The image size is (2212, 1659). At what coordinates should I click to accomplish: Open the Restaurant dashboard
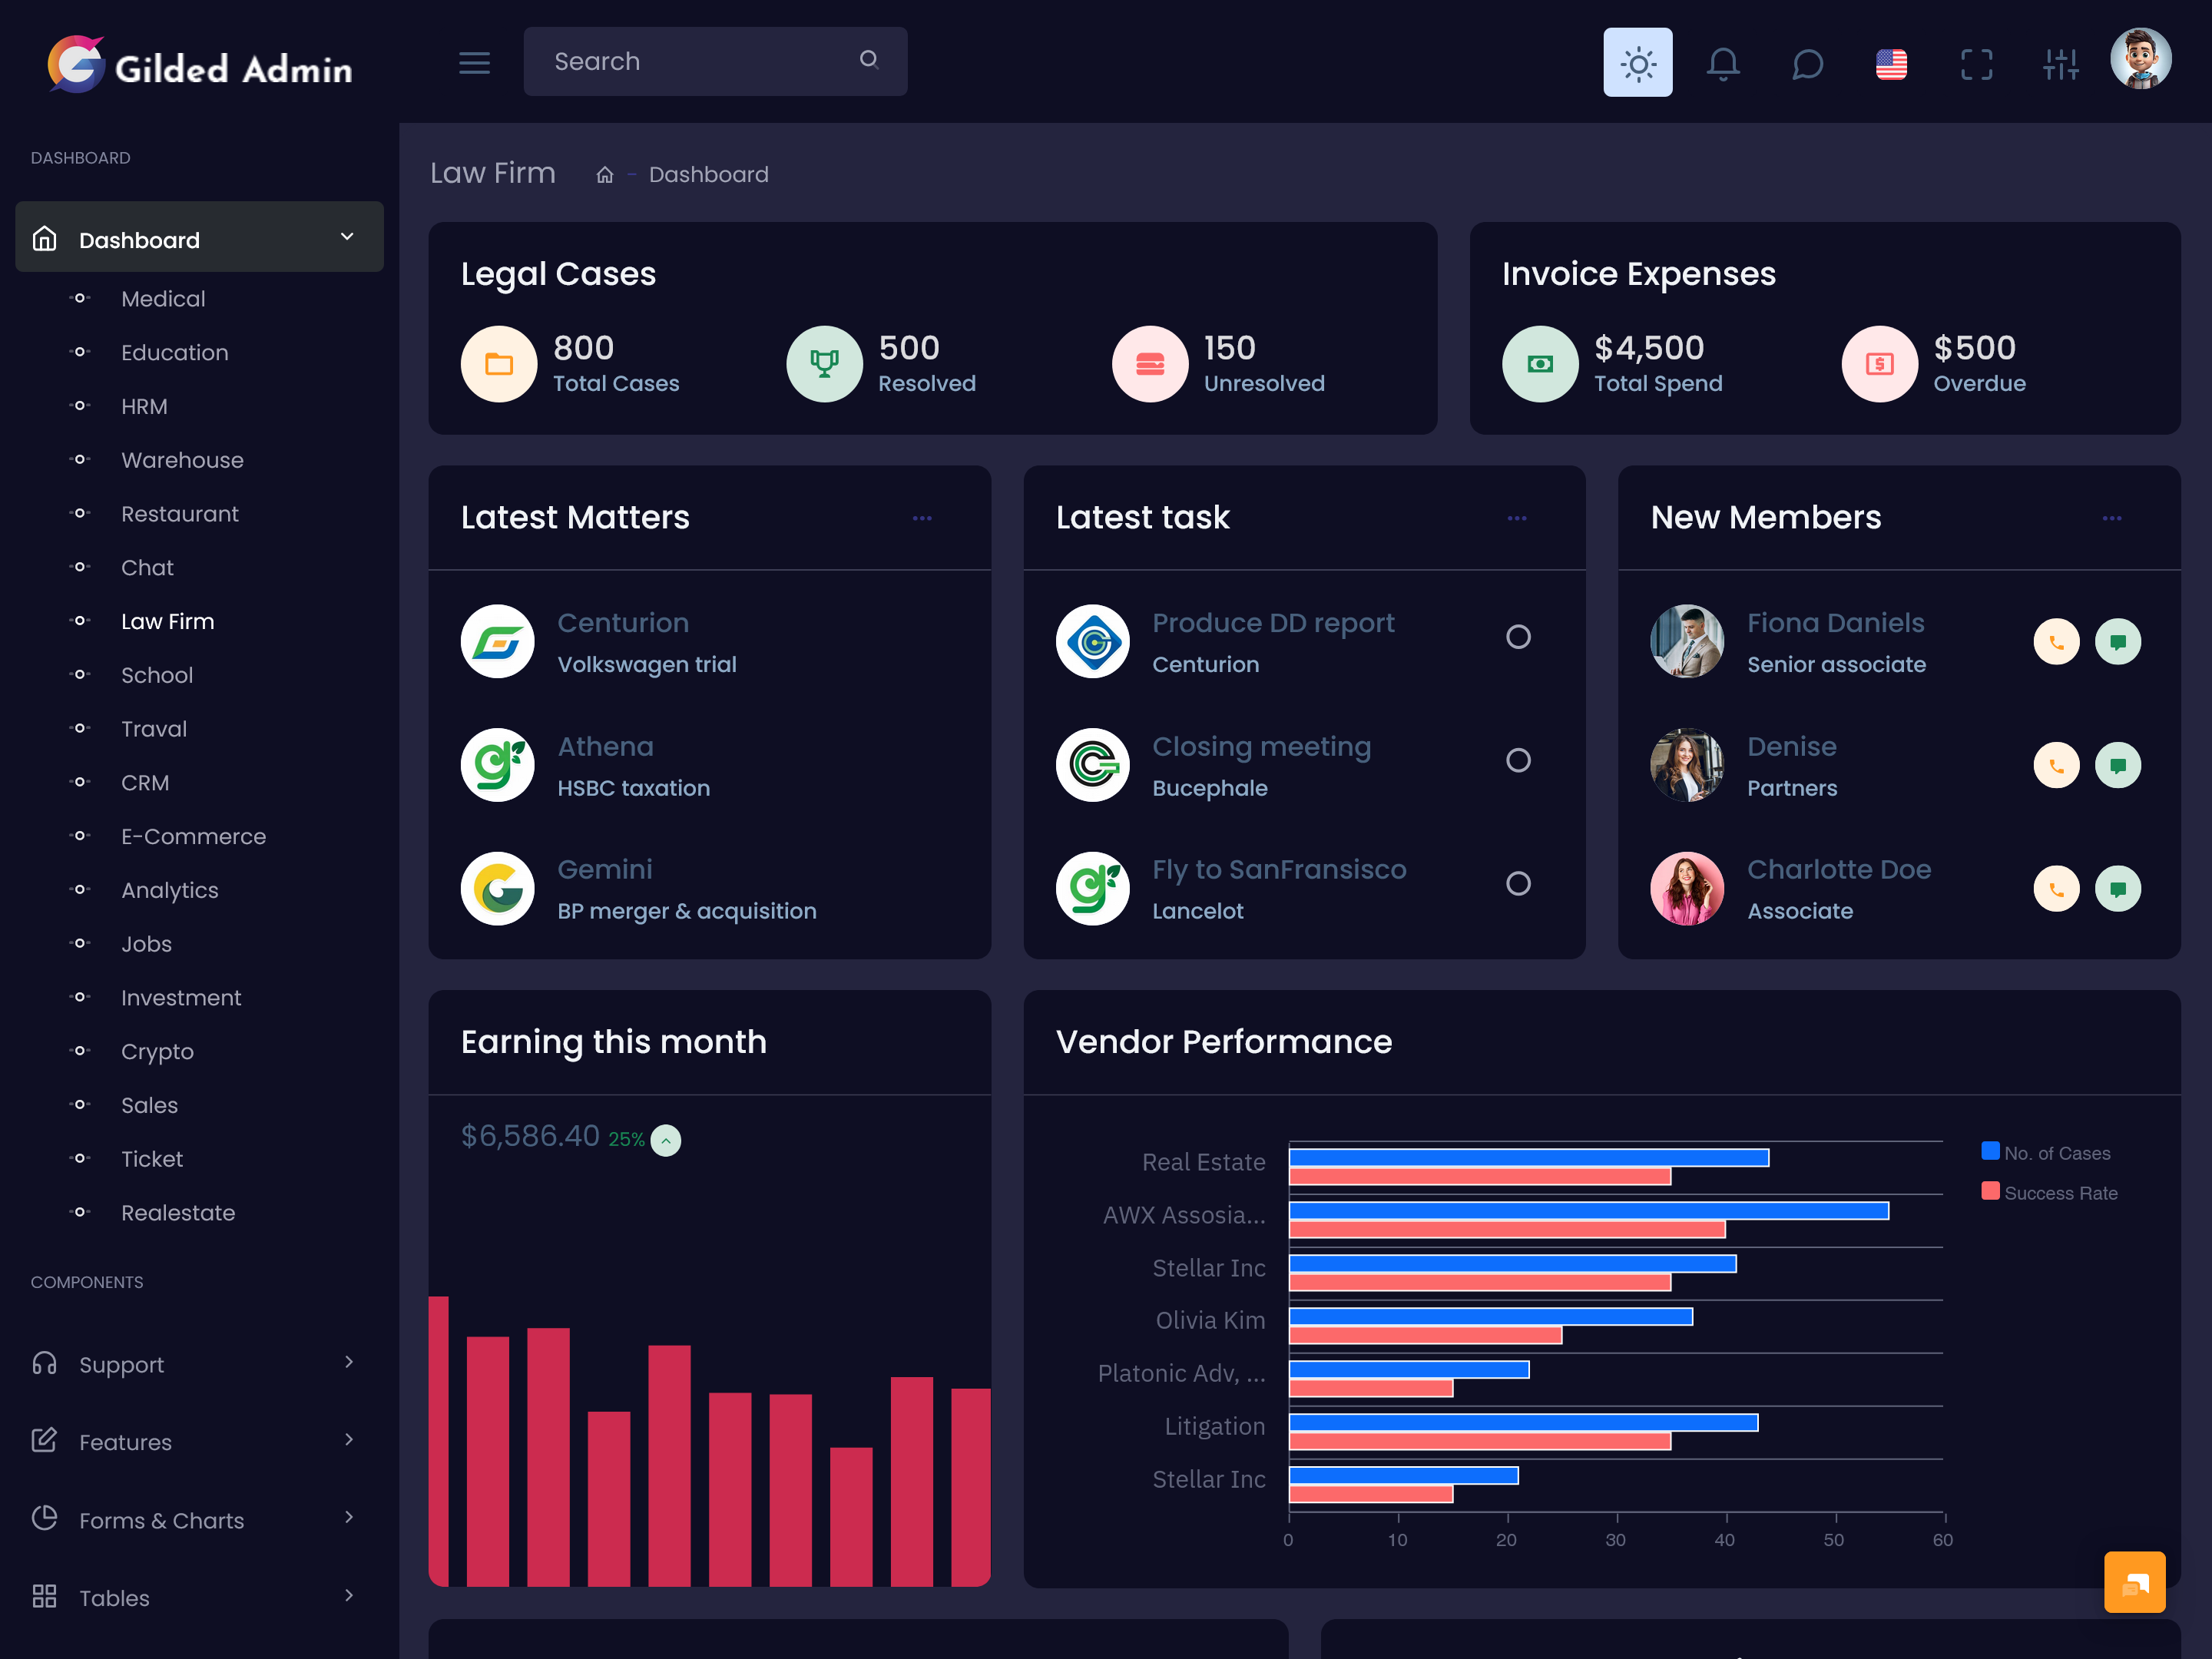point(180,514)
